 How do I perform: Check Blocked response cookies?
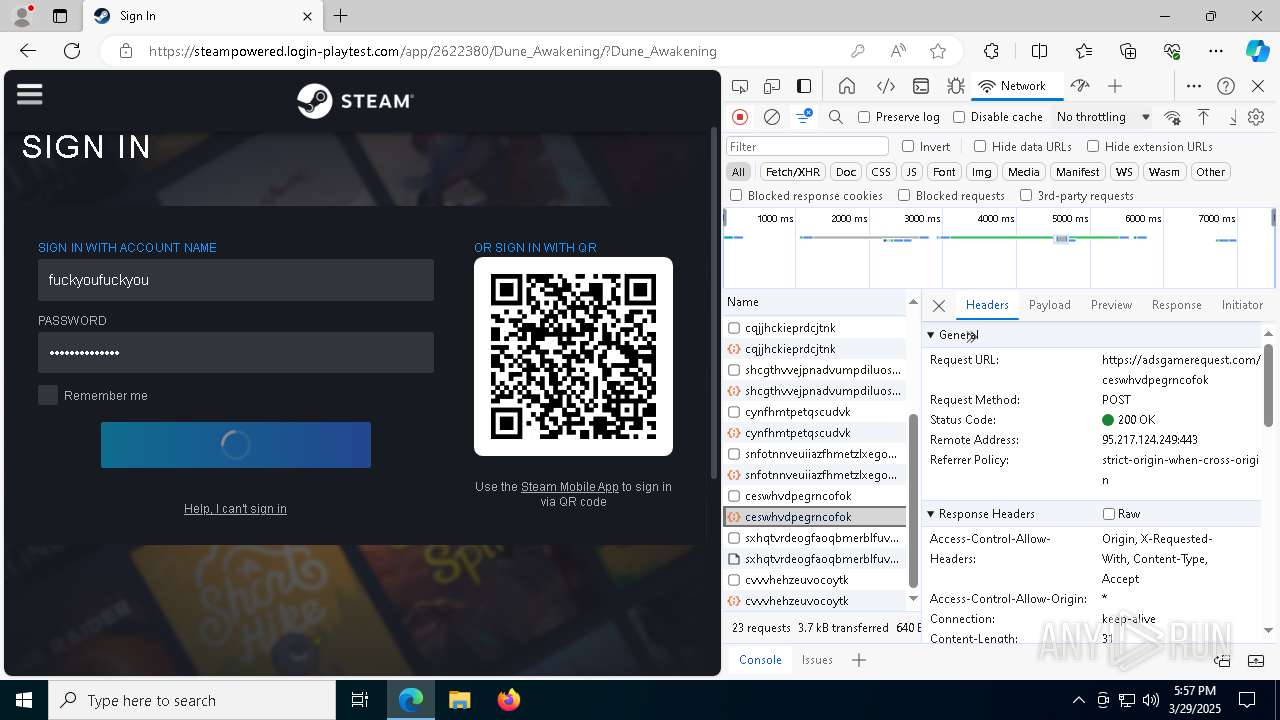pyautogui.click(x=736, y=196)
